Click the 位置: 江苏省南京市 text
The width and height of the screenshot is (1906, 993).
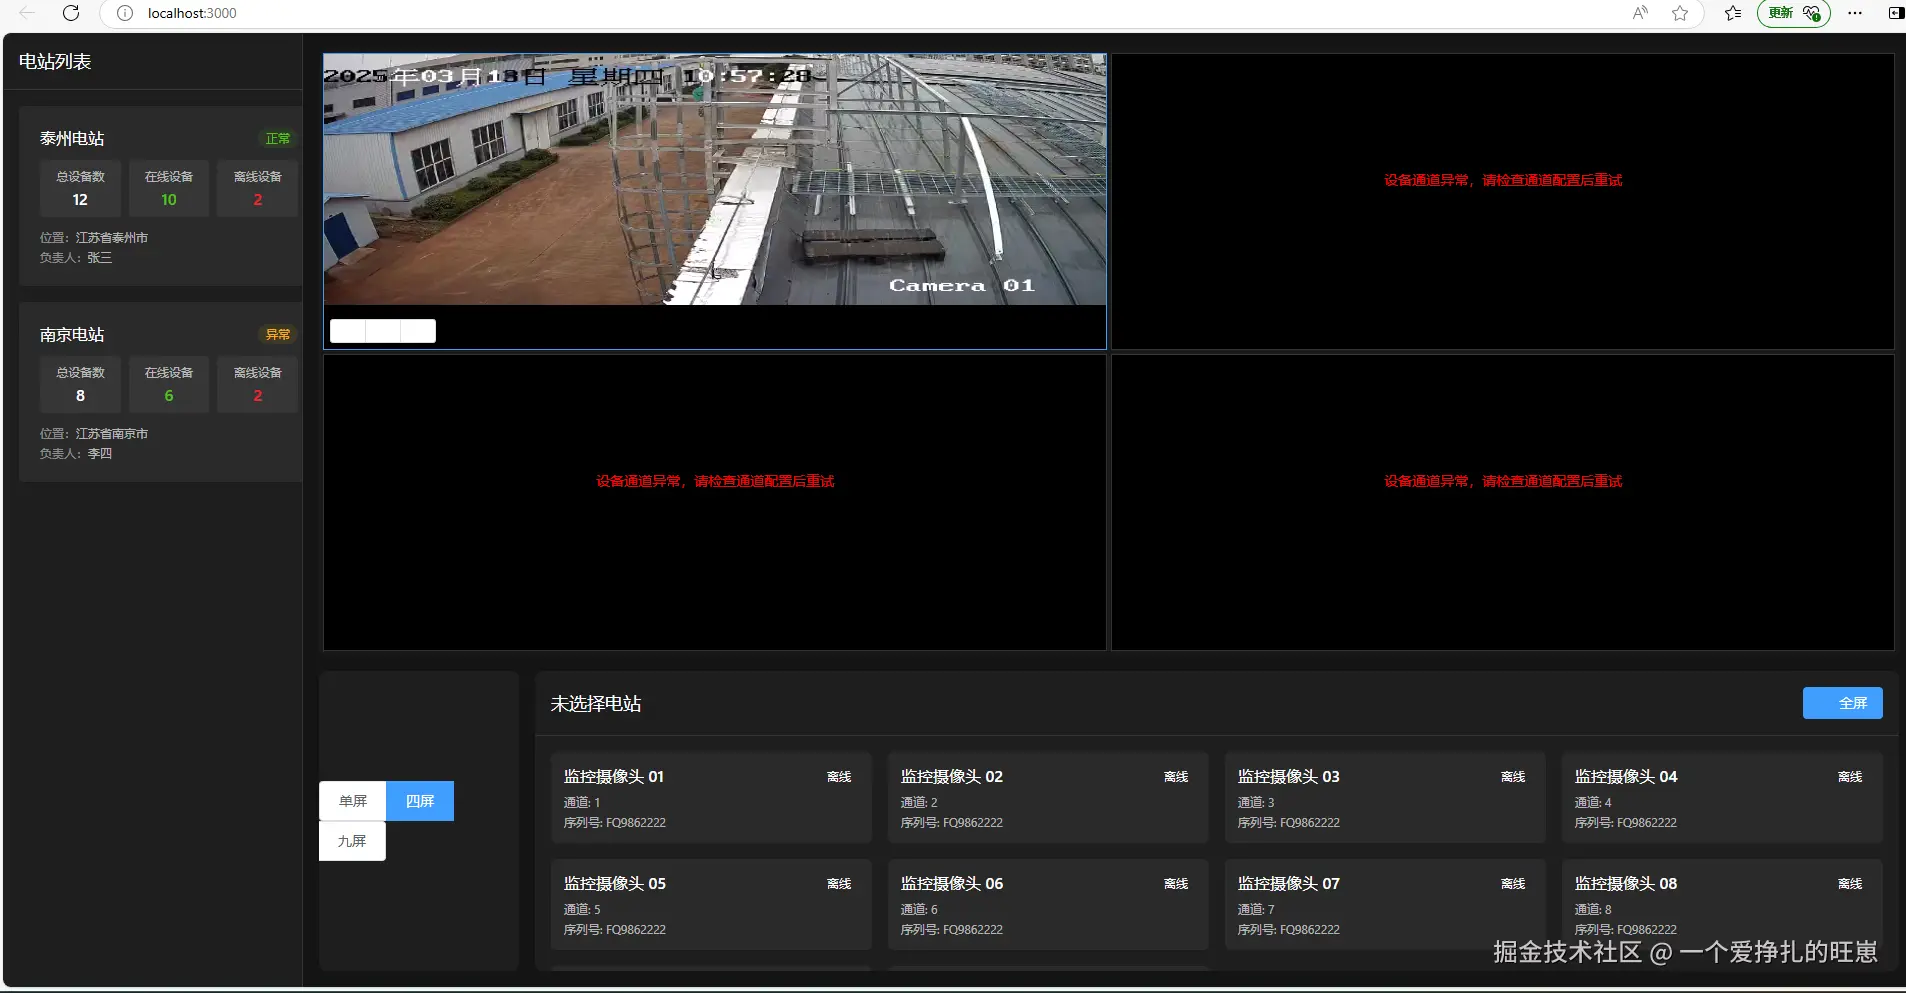94,434
